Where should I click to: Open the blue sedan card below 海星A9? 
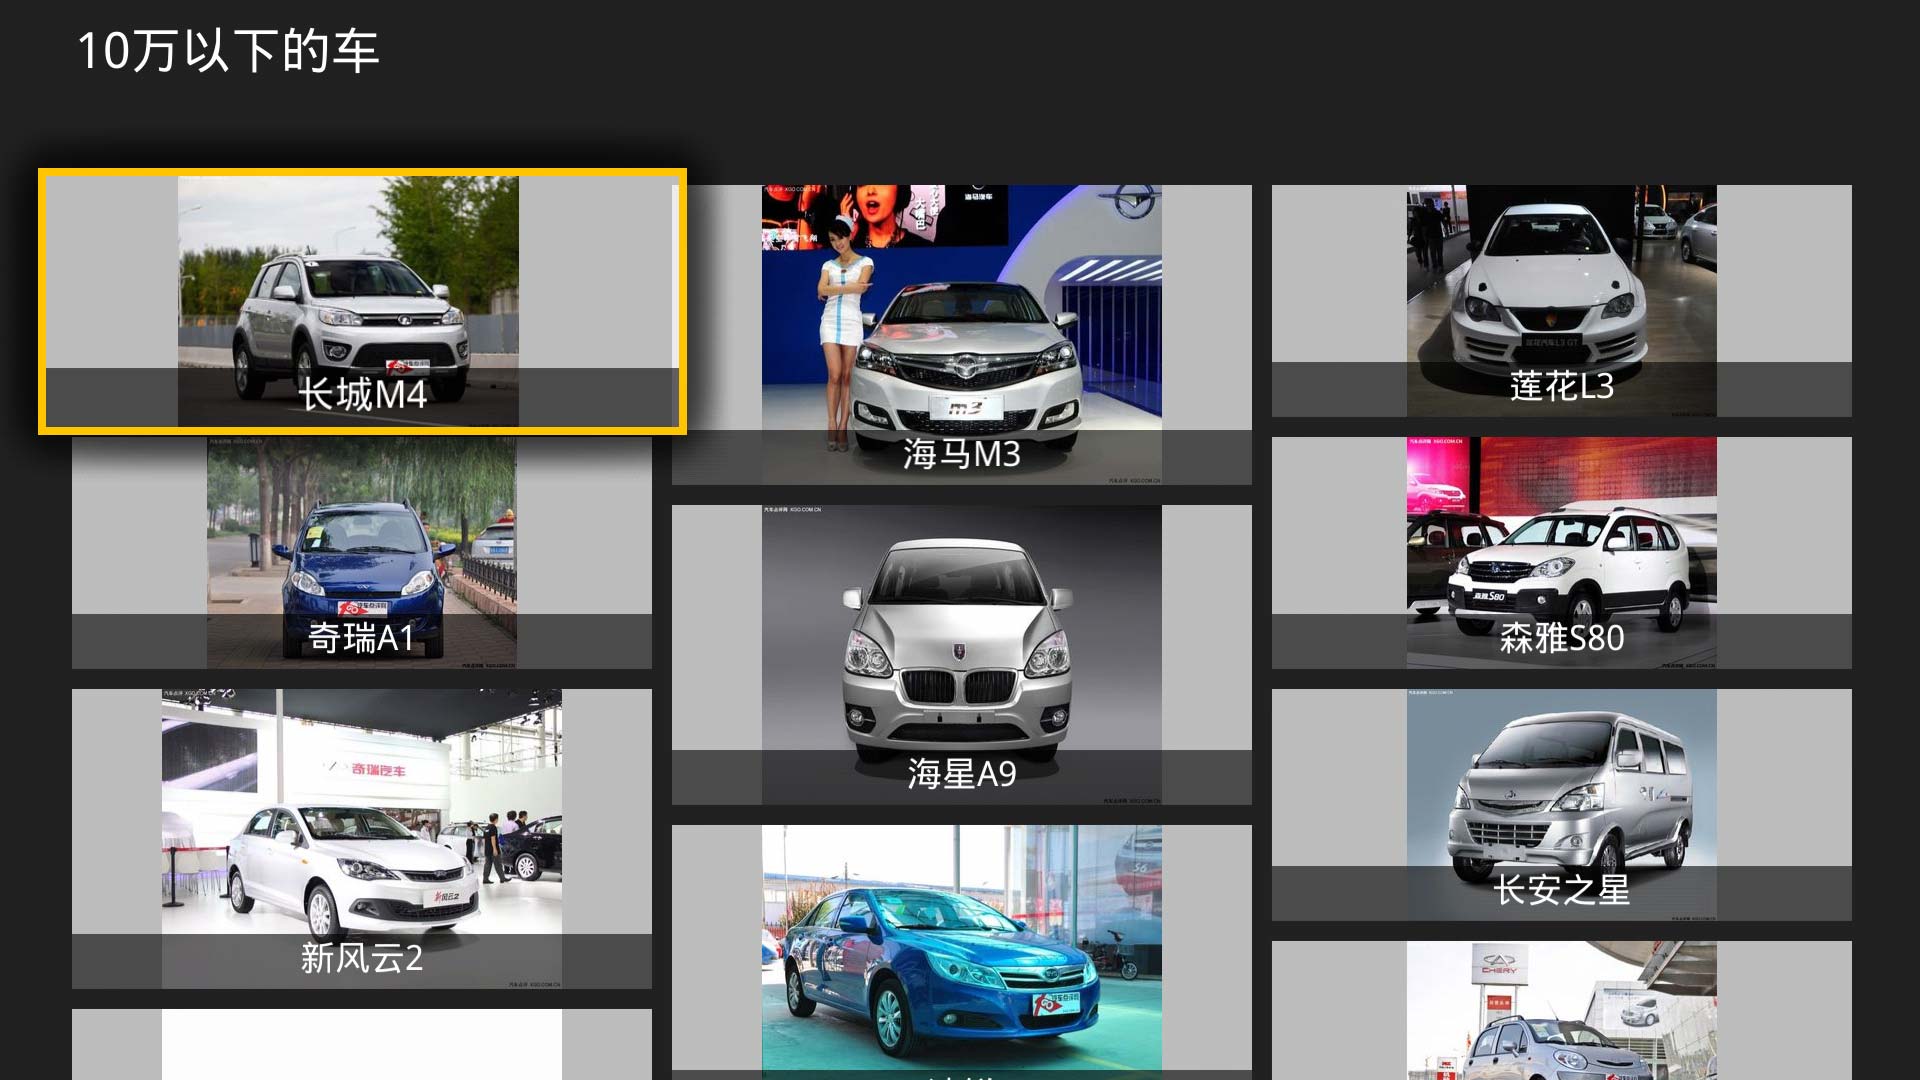(961, 952)
